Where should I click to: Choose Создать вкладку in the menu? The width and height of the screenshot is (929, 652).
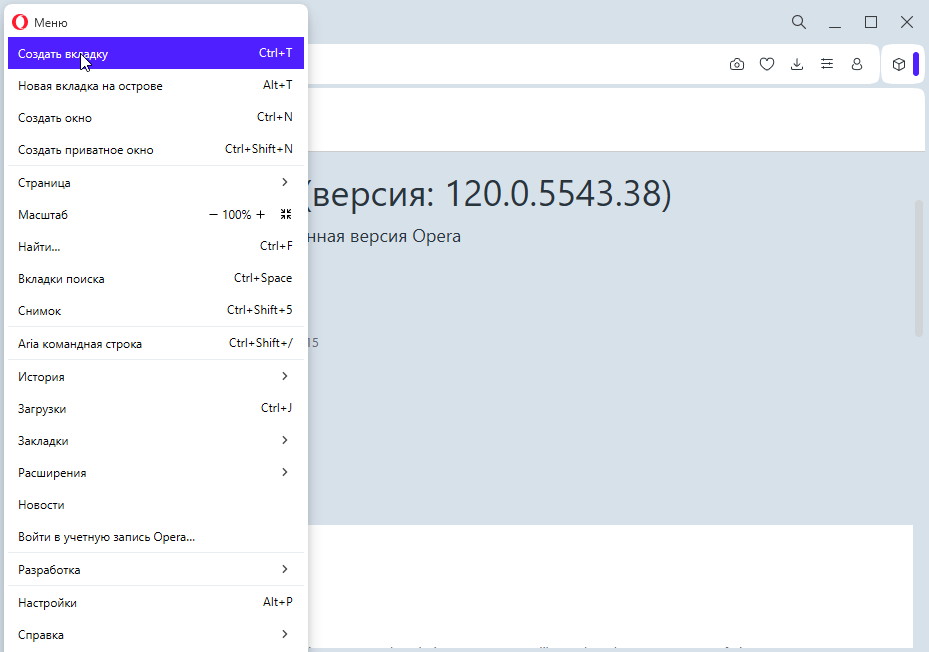point(156,53)
